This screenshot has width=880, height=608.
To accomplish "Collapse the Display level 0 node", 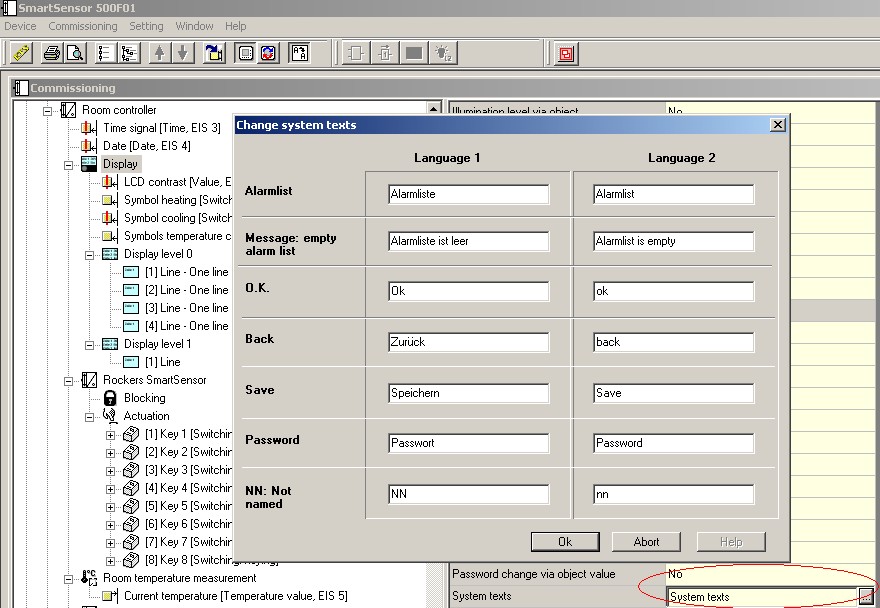I will (x=90, y=254).
